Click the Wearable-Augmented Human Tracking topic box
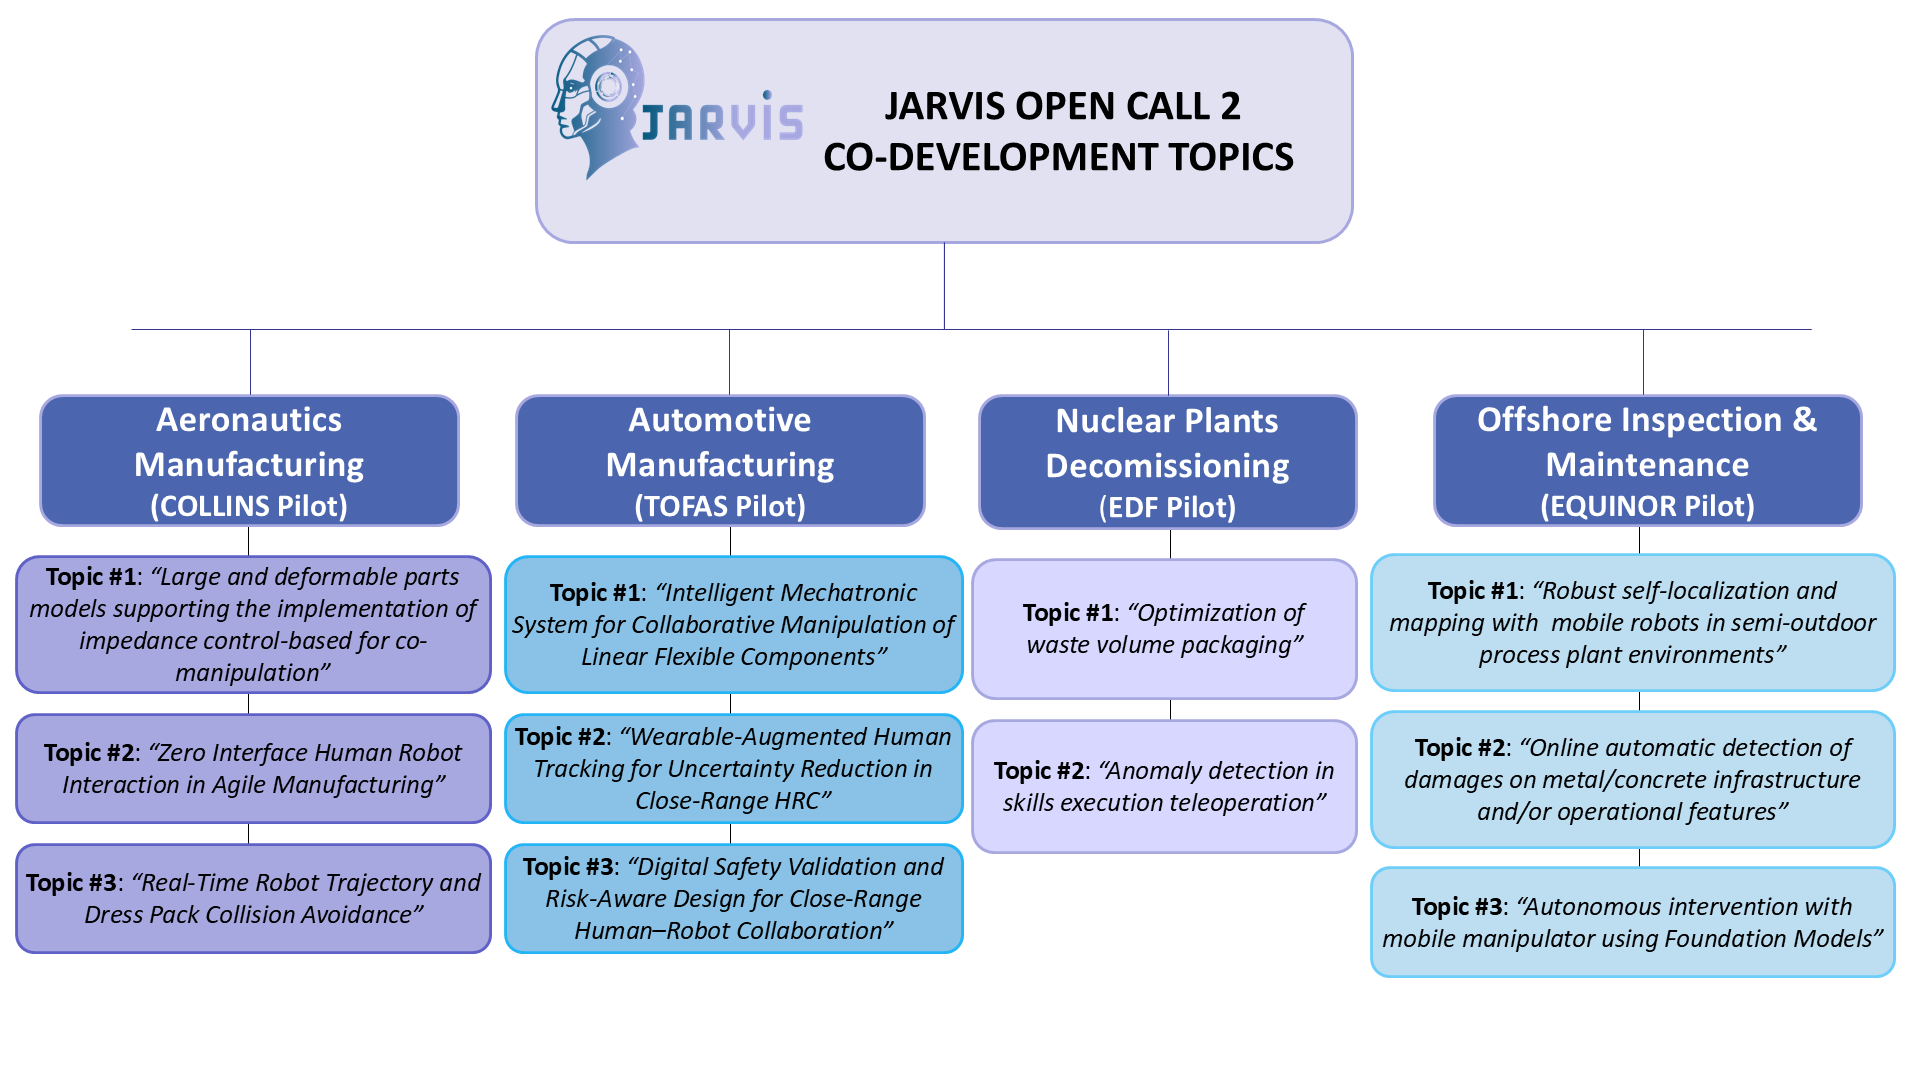Viewport: 1920px width, 1080px height. pos(733,768)
